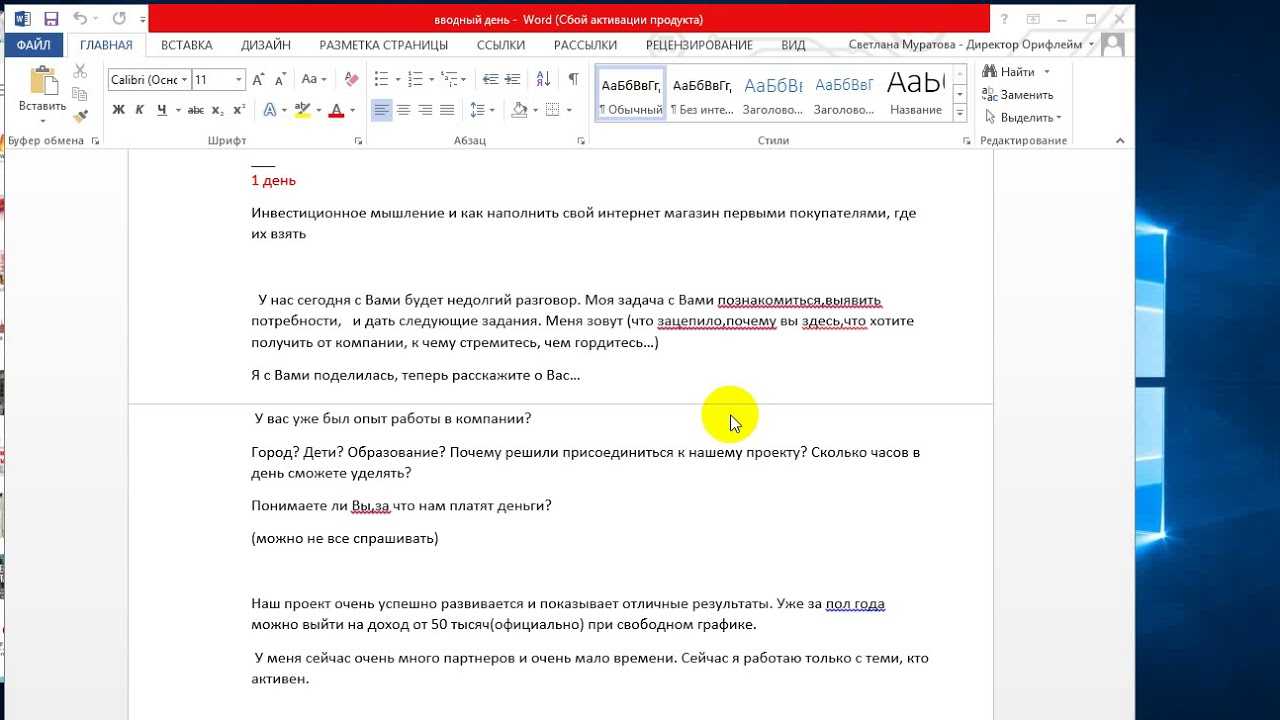The width and height of the screenshot is (1280, 720).
Task: Apply text effects with outlined A icon
Action: point(269,110)
